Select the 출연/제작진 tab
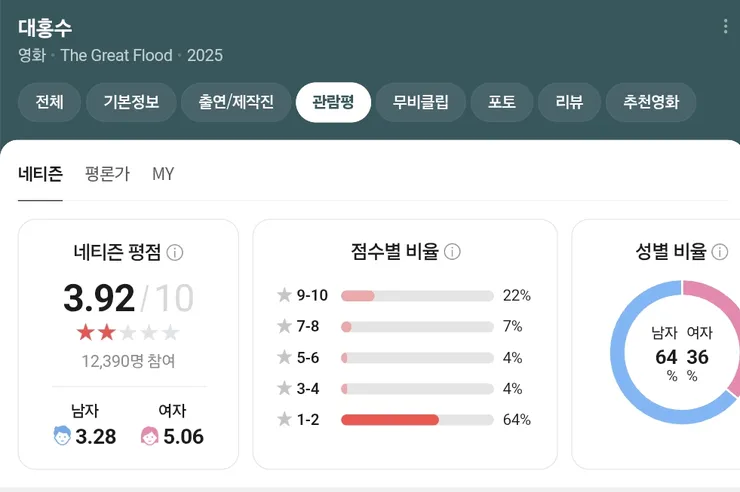The height and width of the screenshot is (492, 740). (x=236, y=102)
